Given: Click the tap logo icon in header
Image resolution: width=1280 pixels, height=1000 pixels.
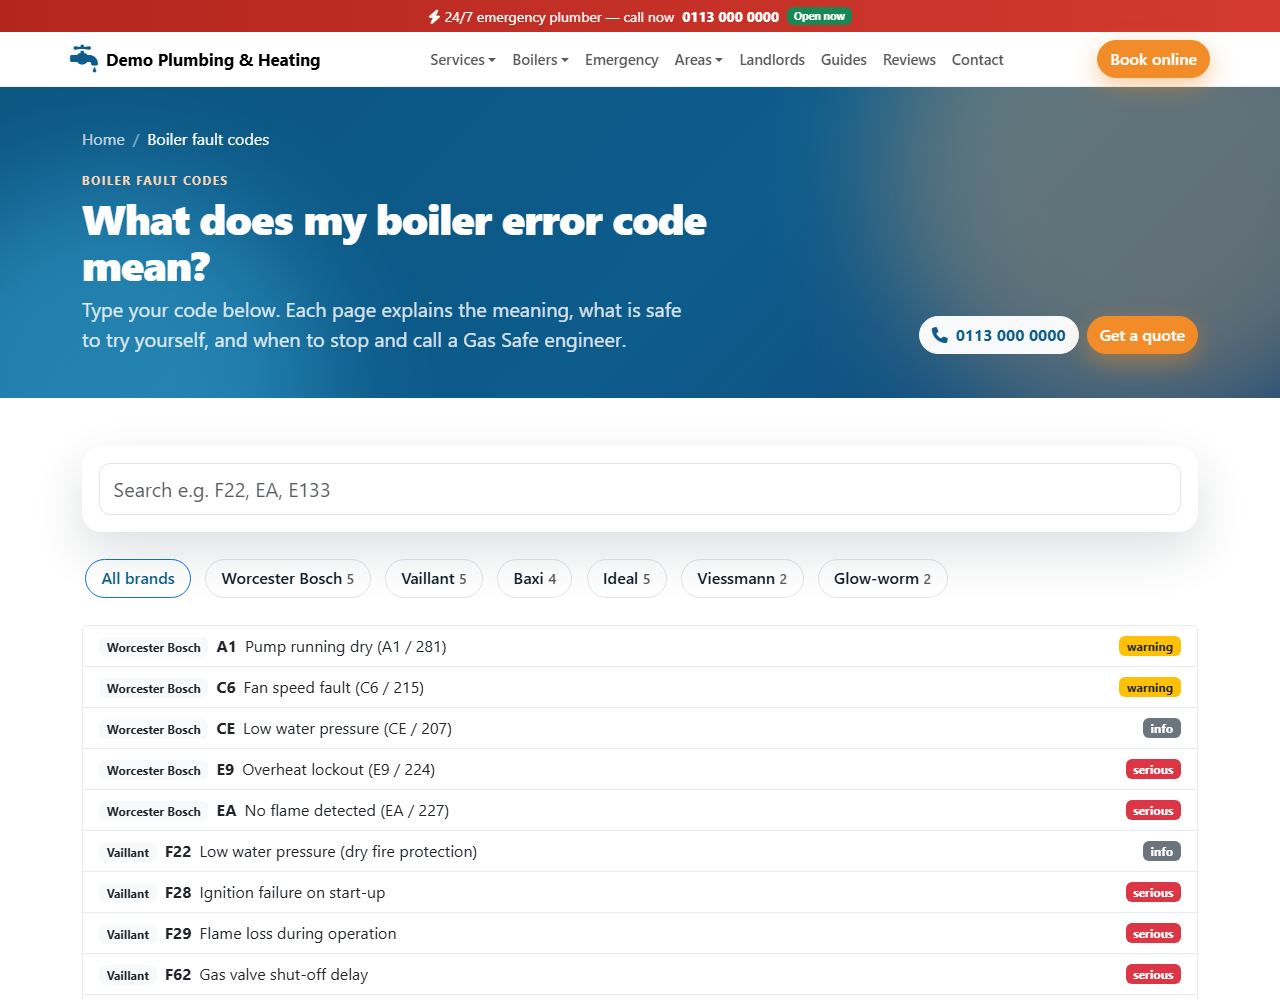Looking at the screenshot, I should (x=84, y=58).
